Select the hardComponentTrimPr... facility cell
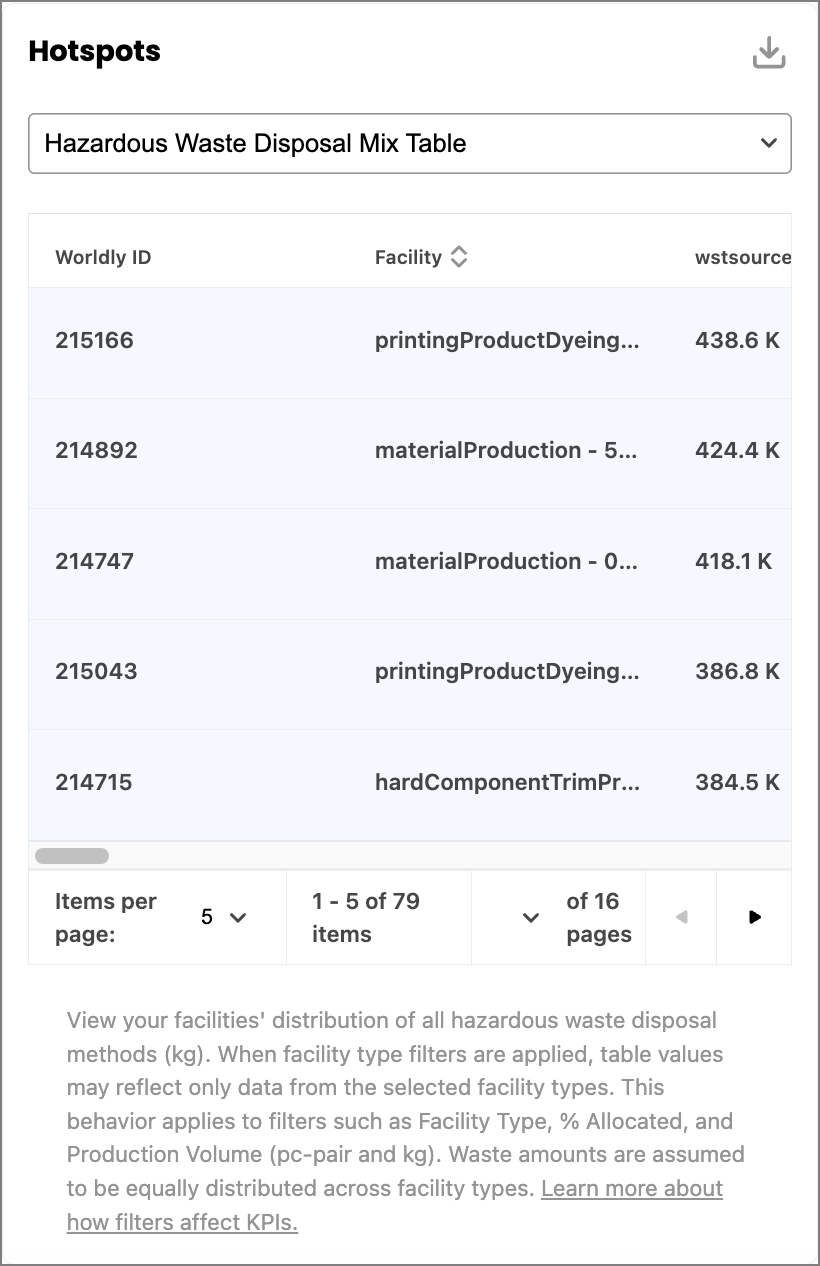 [x=509, y=784]
